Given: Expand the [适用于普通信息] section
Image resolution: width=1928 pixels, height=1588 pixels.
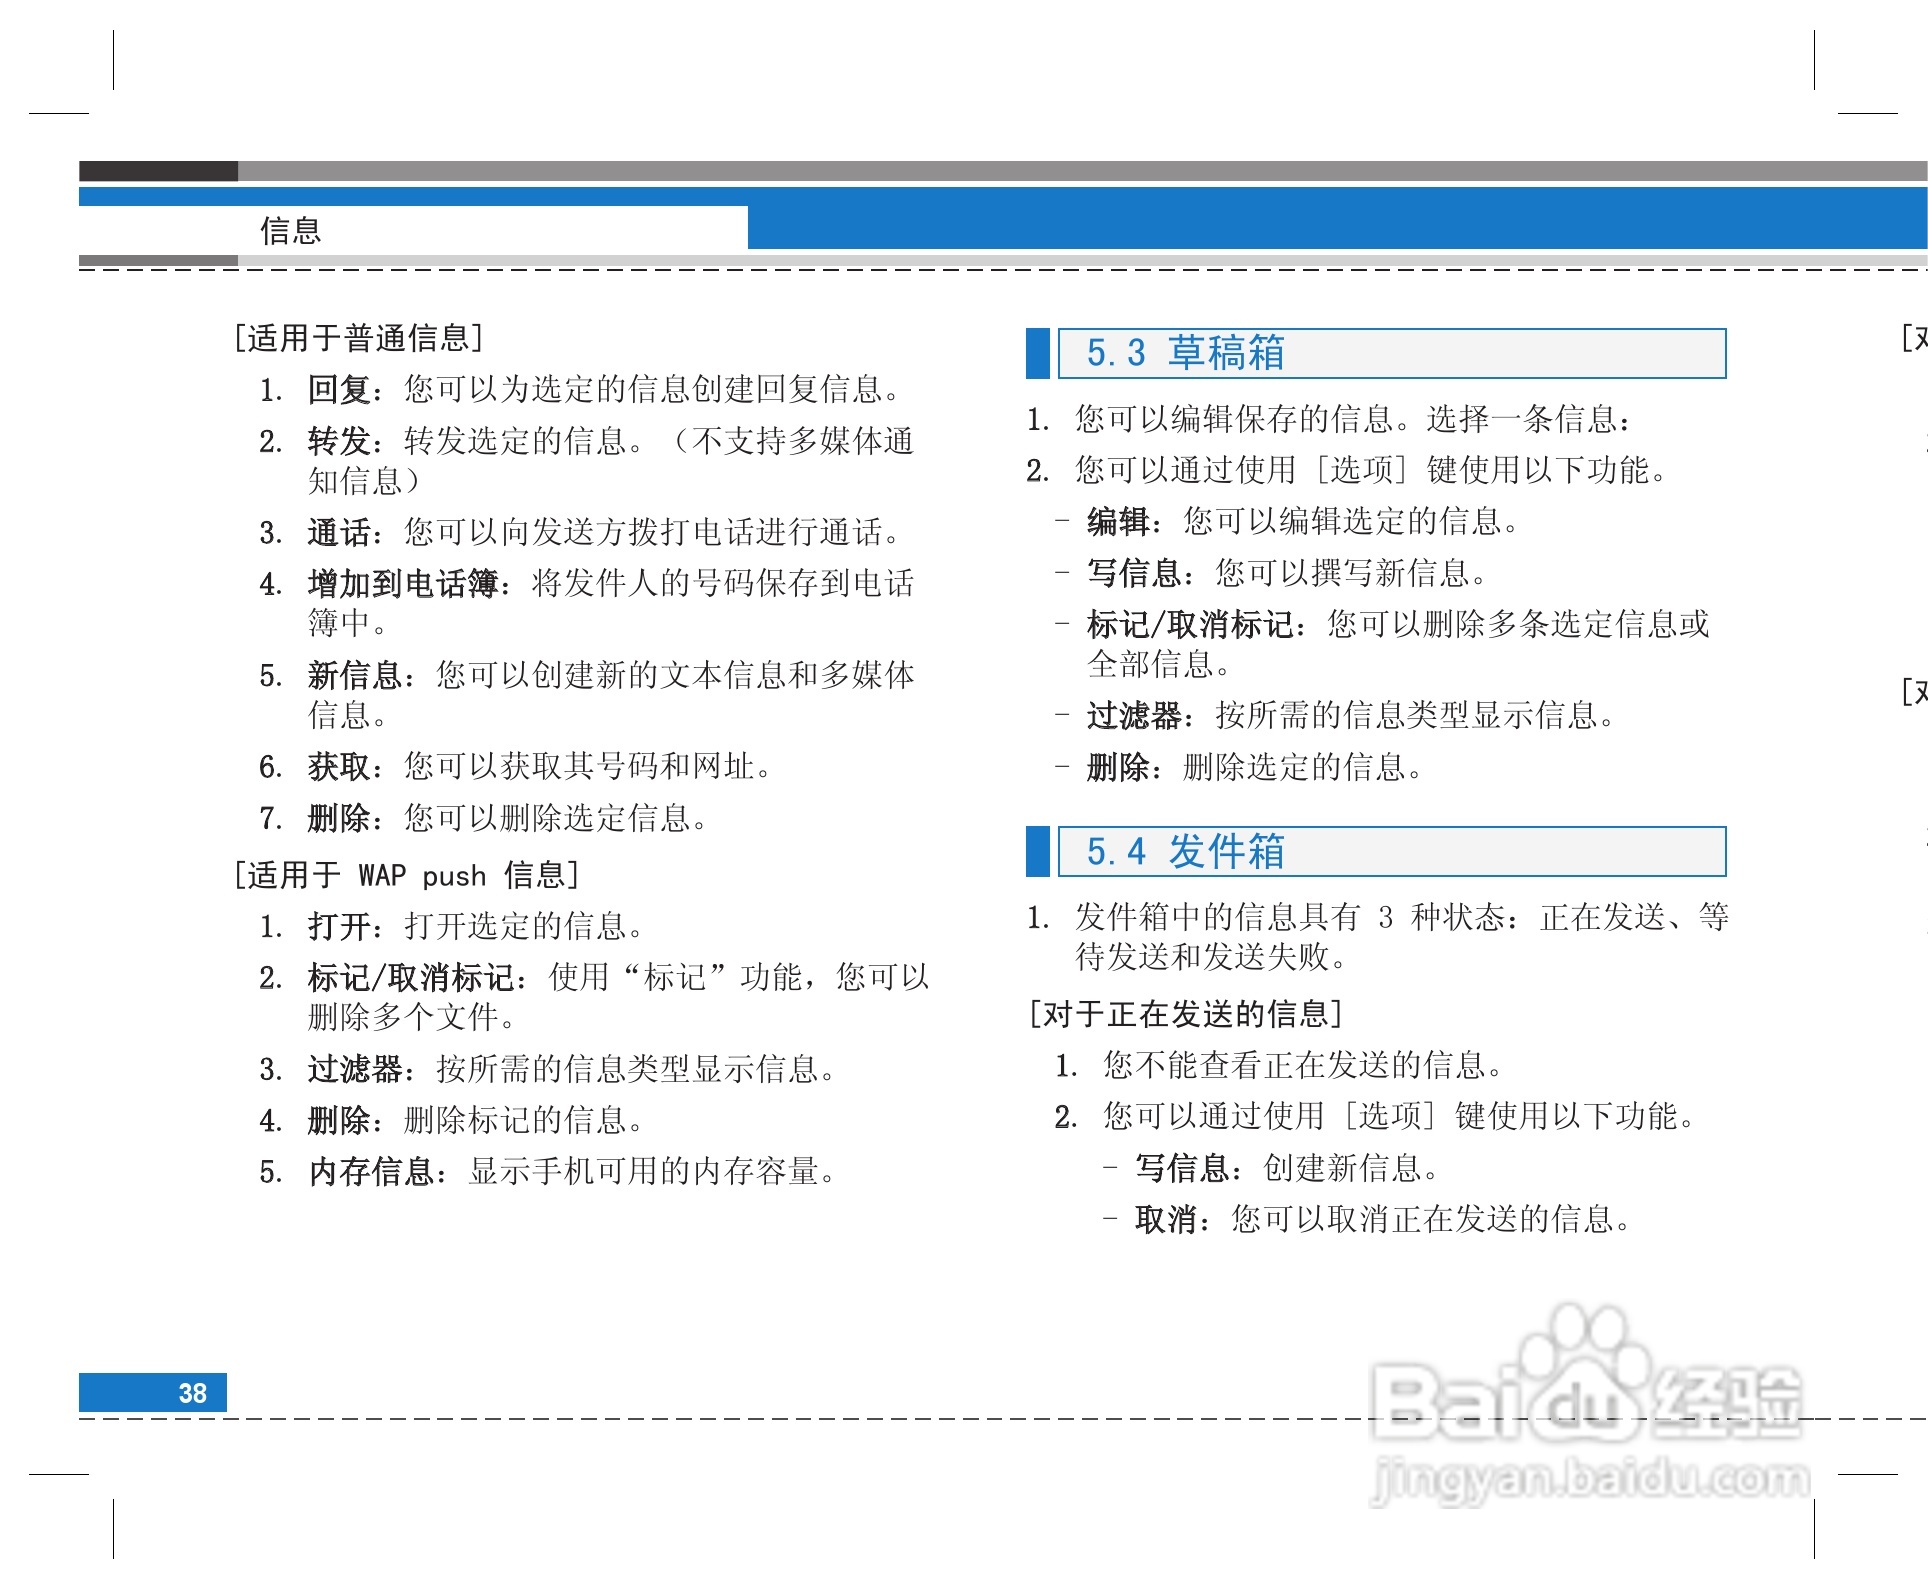Looking at the screenshot, I should pyautogui.click(x=357, y=337).
